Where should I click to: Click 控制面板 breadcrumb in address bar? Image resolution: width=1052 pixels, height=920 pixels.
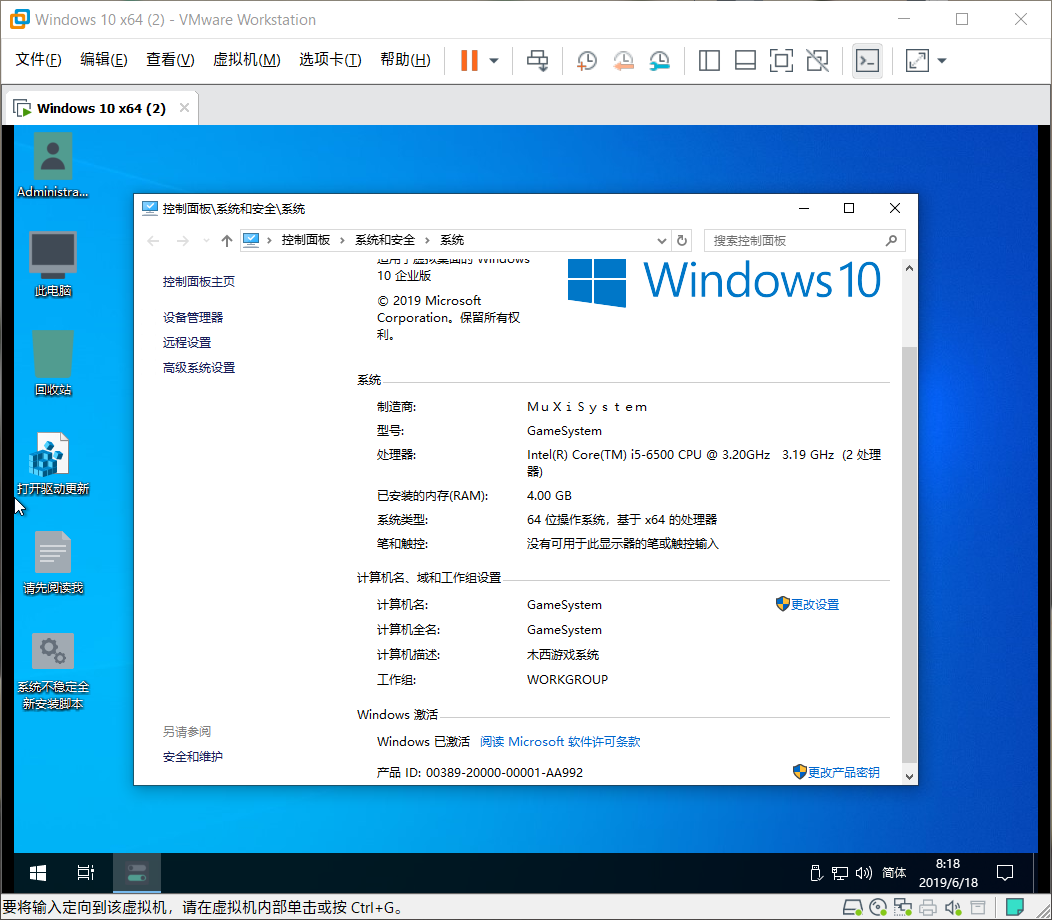[306, 240]
